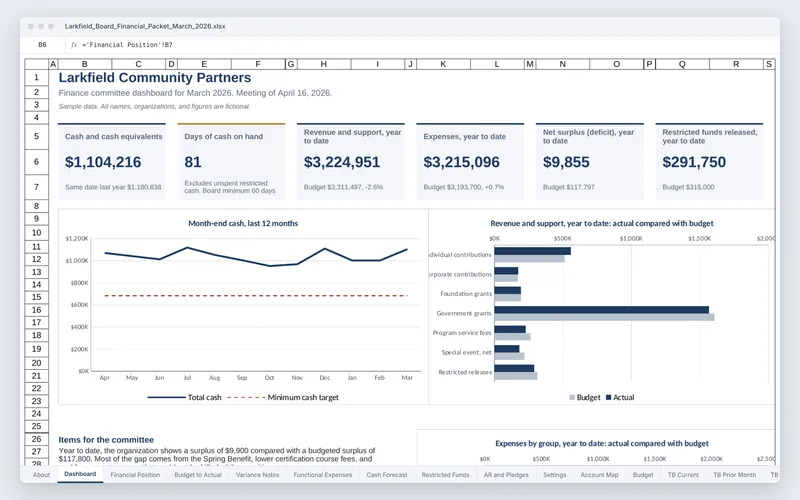Open TB Prior Month tab
800x500 pixels.
734,474
